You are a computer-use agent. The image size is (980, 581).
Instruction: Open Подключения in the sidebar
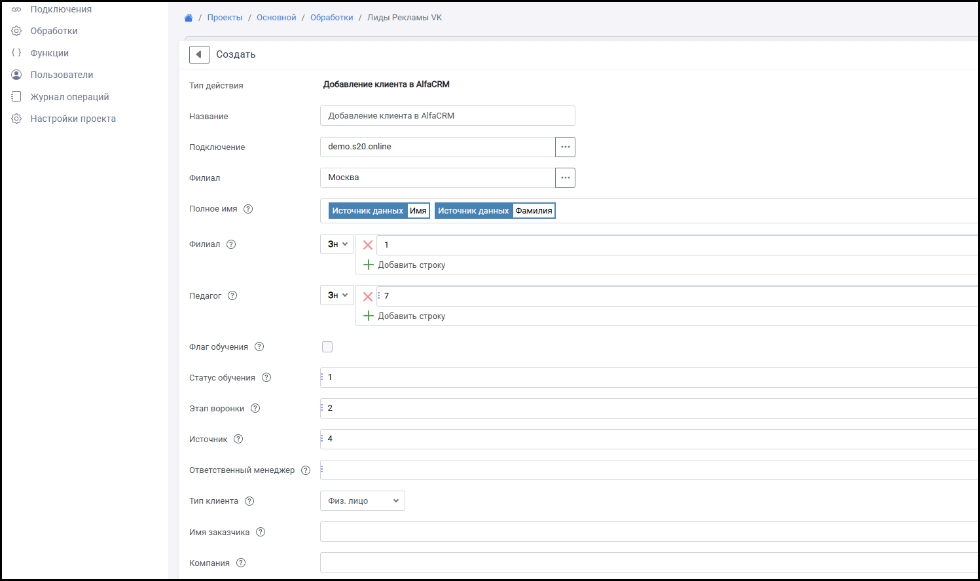point(61,9)
